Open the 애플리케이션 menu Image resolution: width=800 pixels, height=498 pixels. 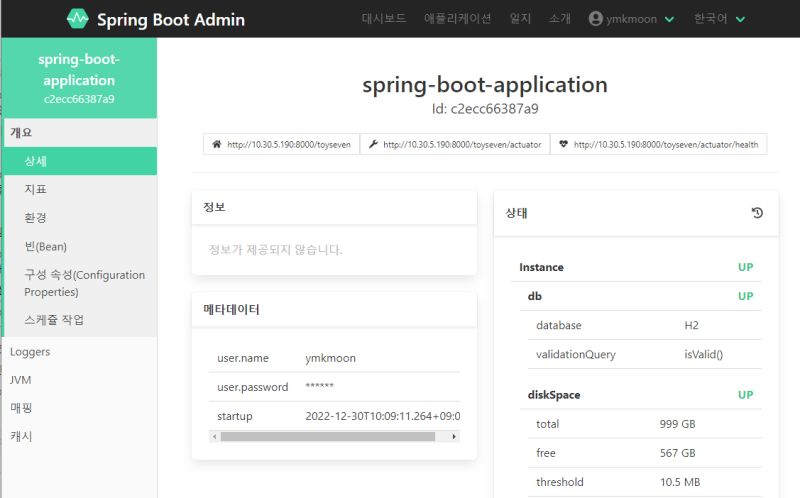pos(457,19)
